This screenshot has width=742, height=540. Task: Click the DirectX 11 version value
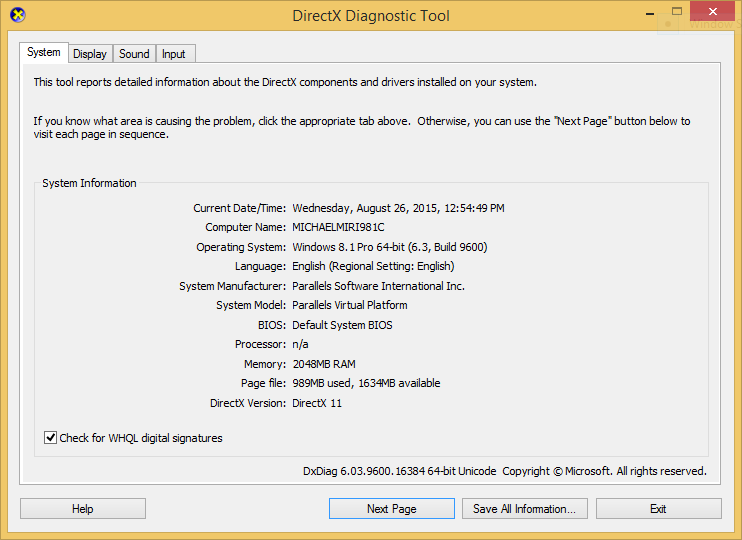click(x=317, y=403)
